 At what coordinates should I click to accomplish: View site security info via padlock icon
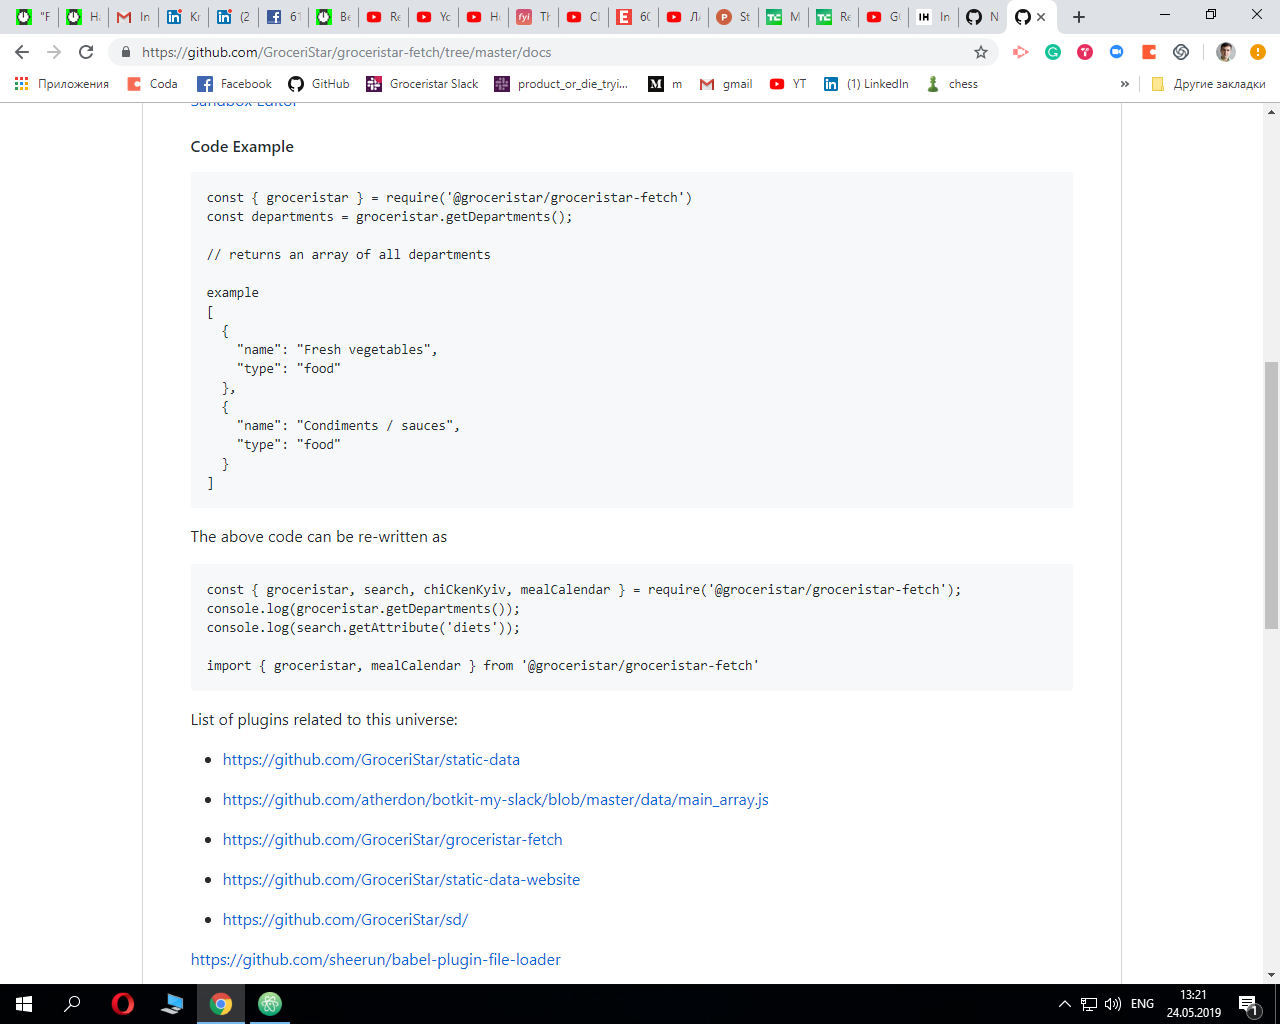[x=126, y=52]
